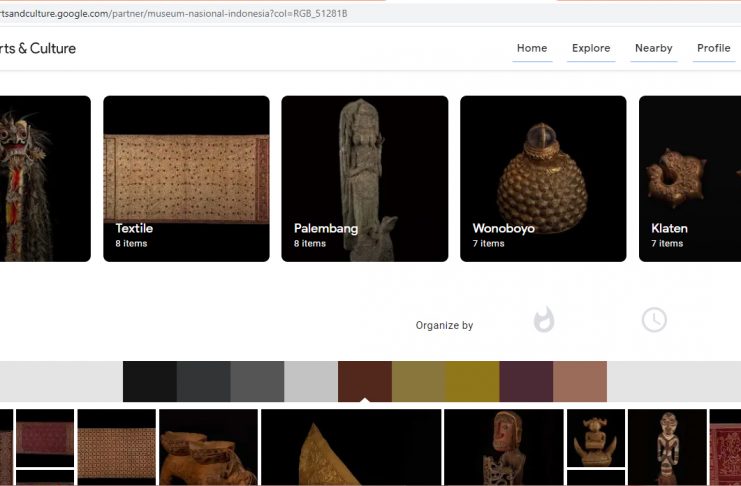Viewport: 741px width, 486px height.
Task: Sort items by popularity flame icon
Action: point(544,320)
